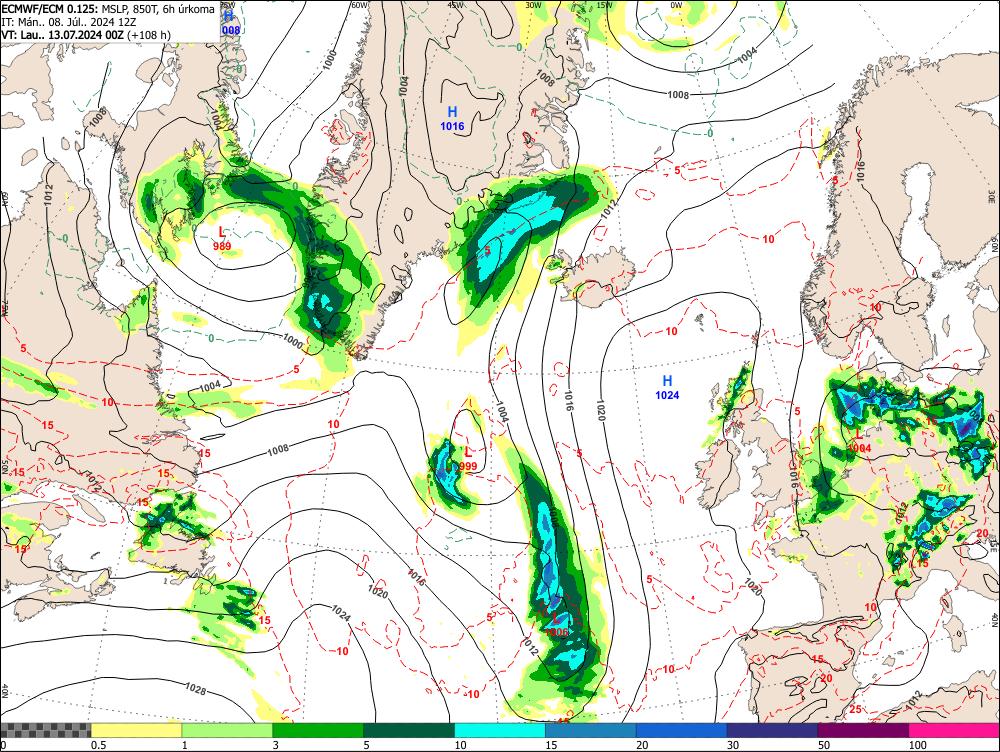
Task: Pick the pink above-100 legend swatch
Action: point(954,730)
